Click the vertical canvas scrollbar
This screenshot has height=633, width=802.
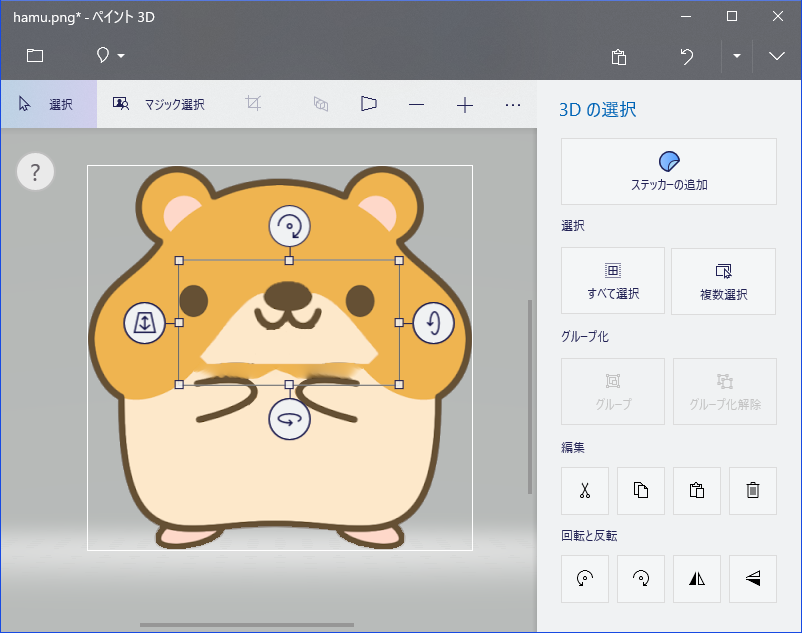(x=530, y=397)
